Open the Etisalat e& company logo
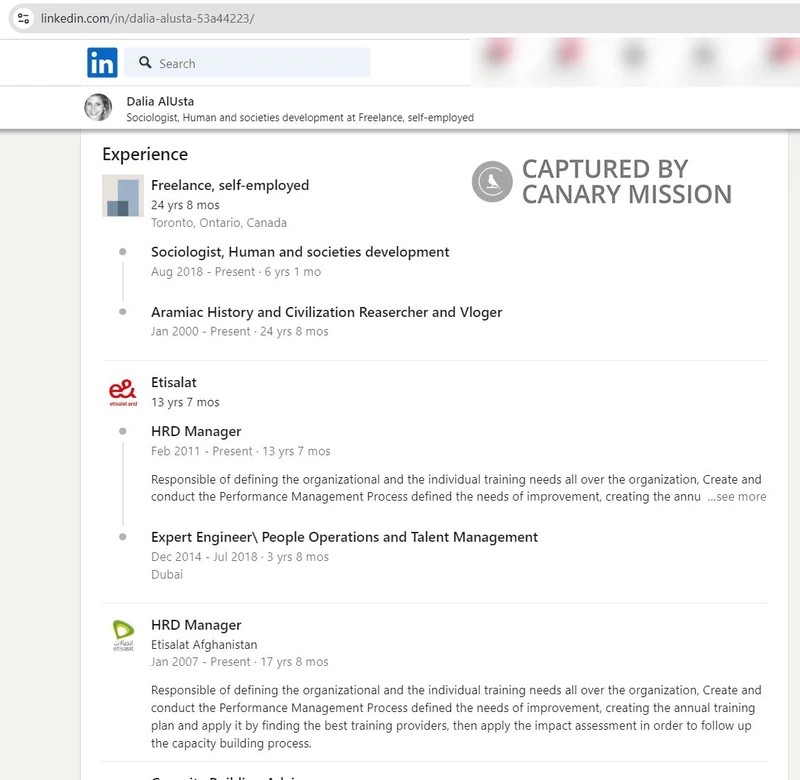 [x=123, y=392]
